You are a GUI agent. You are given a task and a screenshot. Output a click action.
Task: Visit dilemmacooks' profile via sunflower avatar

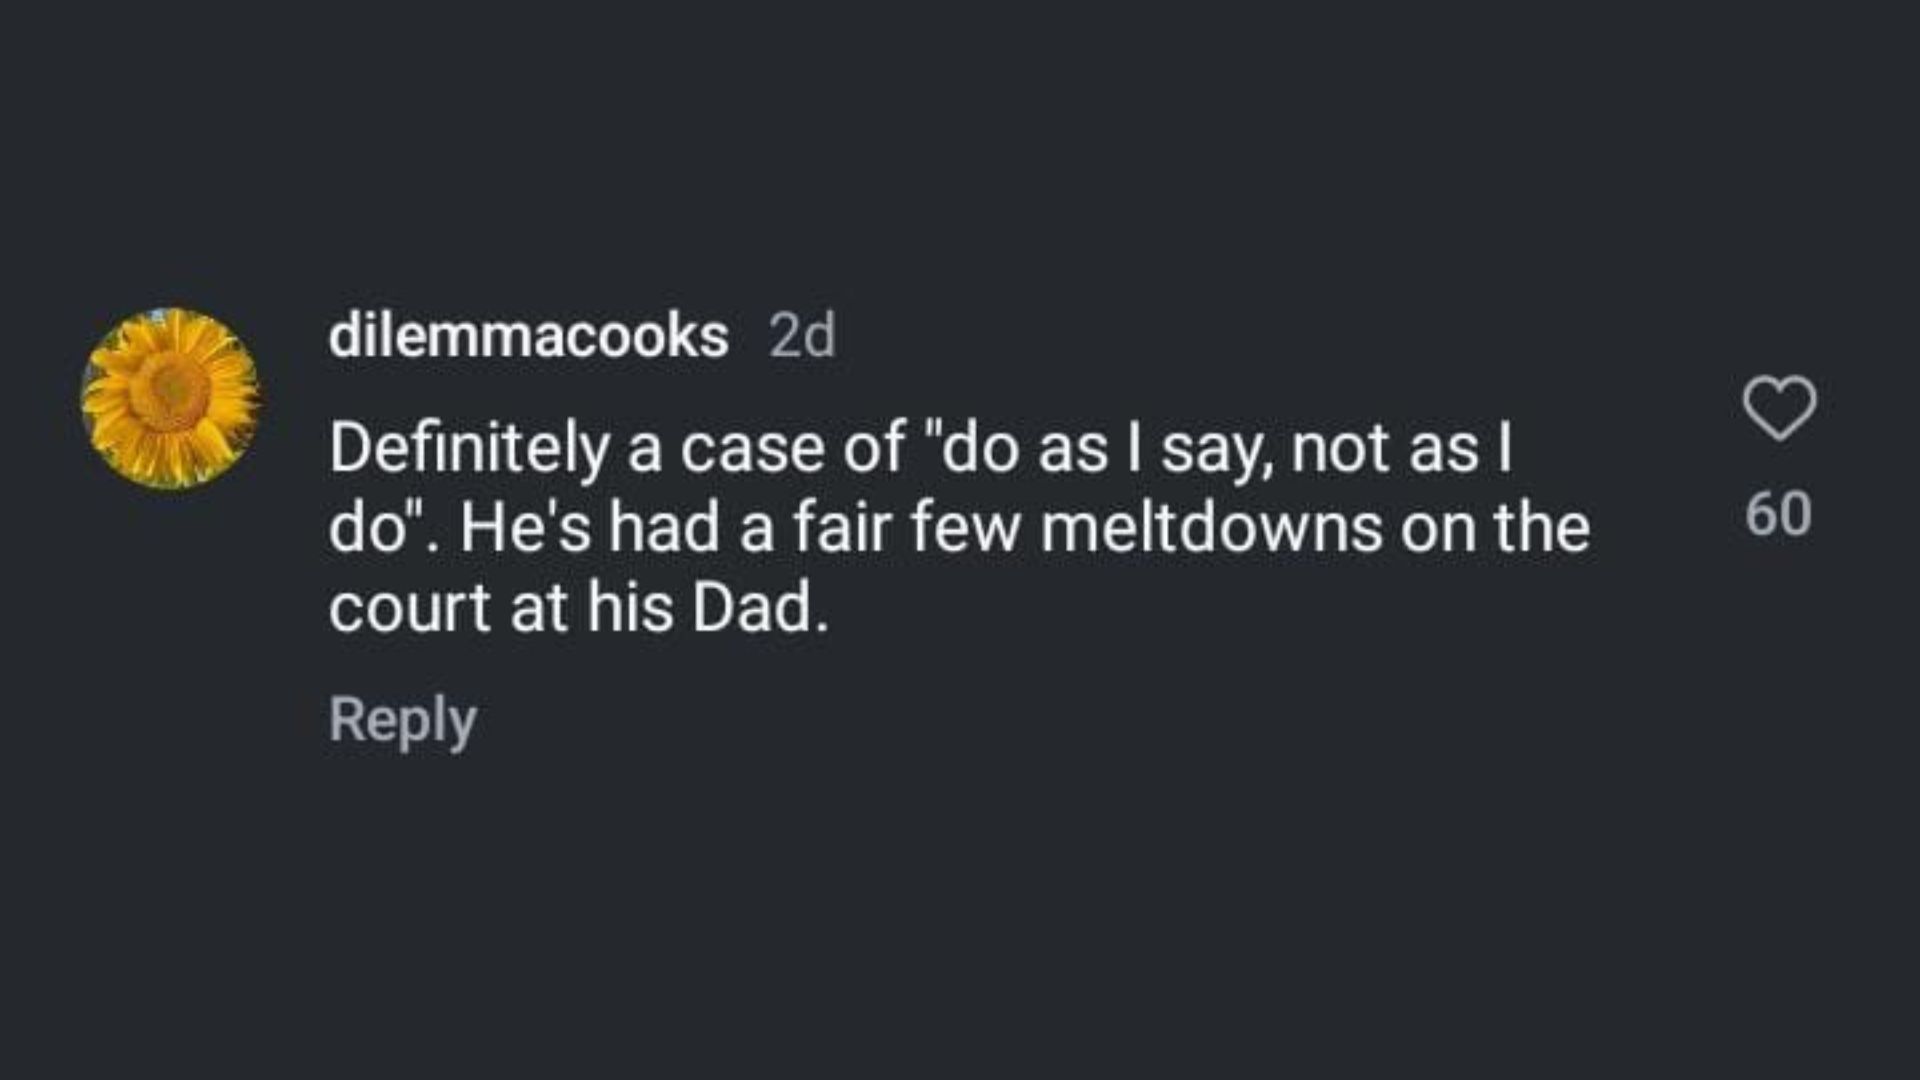click(x=170, y=398)
